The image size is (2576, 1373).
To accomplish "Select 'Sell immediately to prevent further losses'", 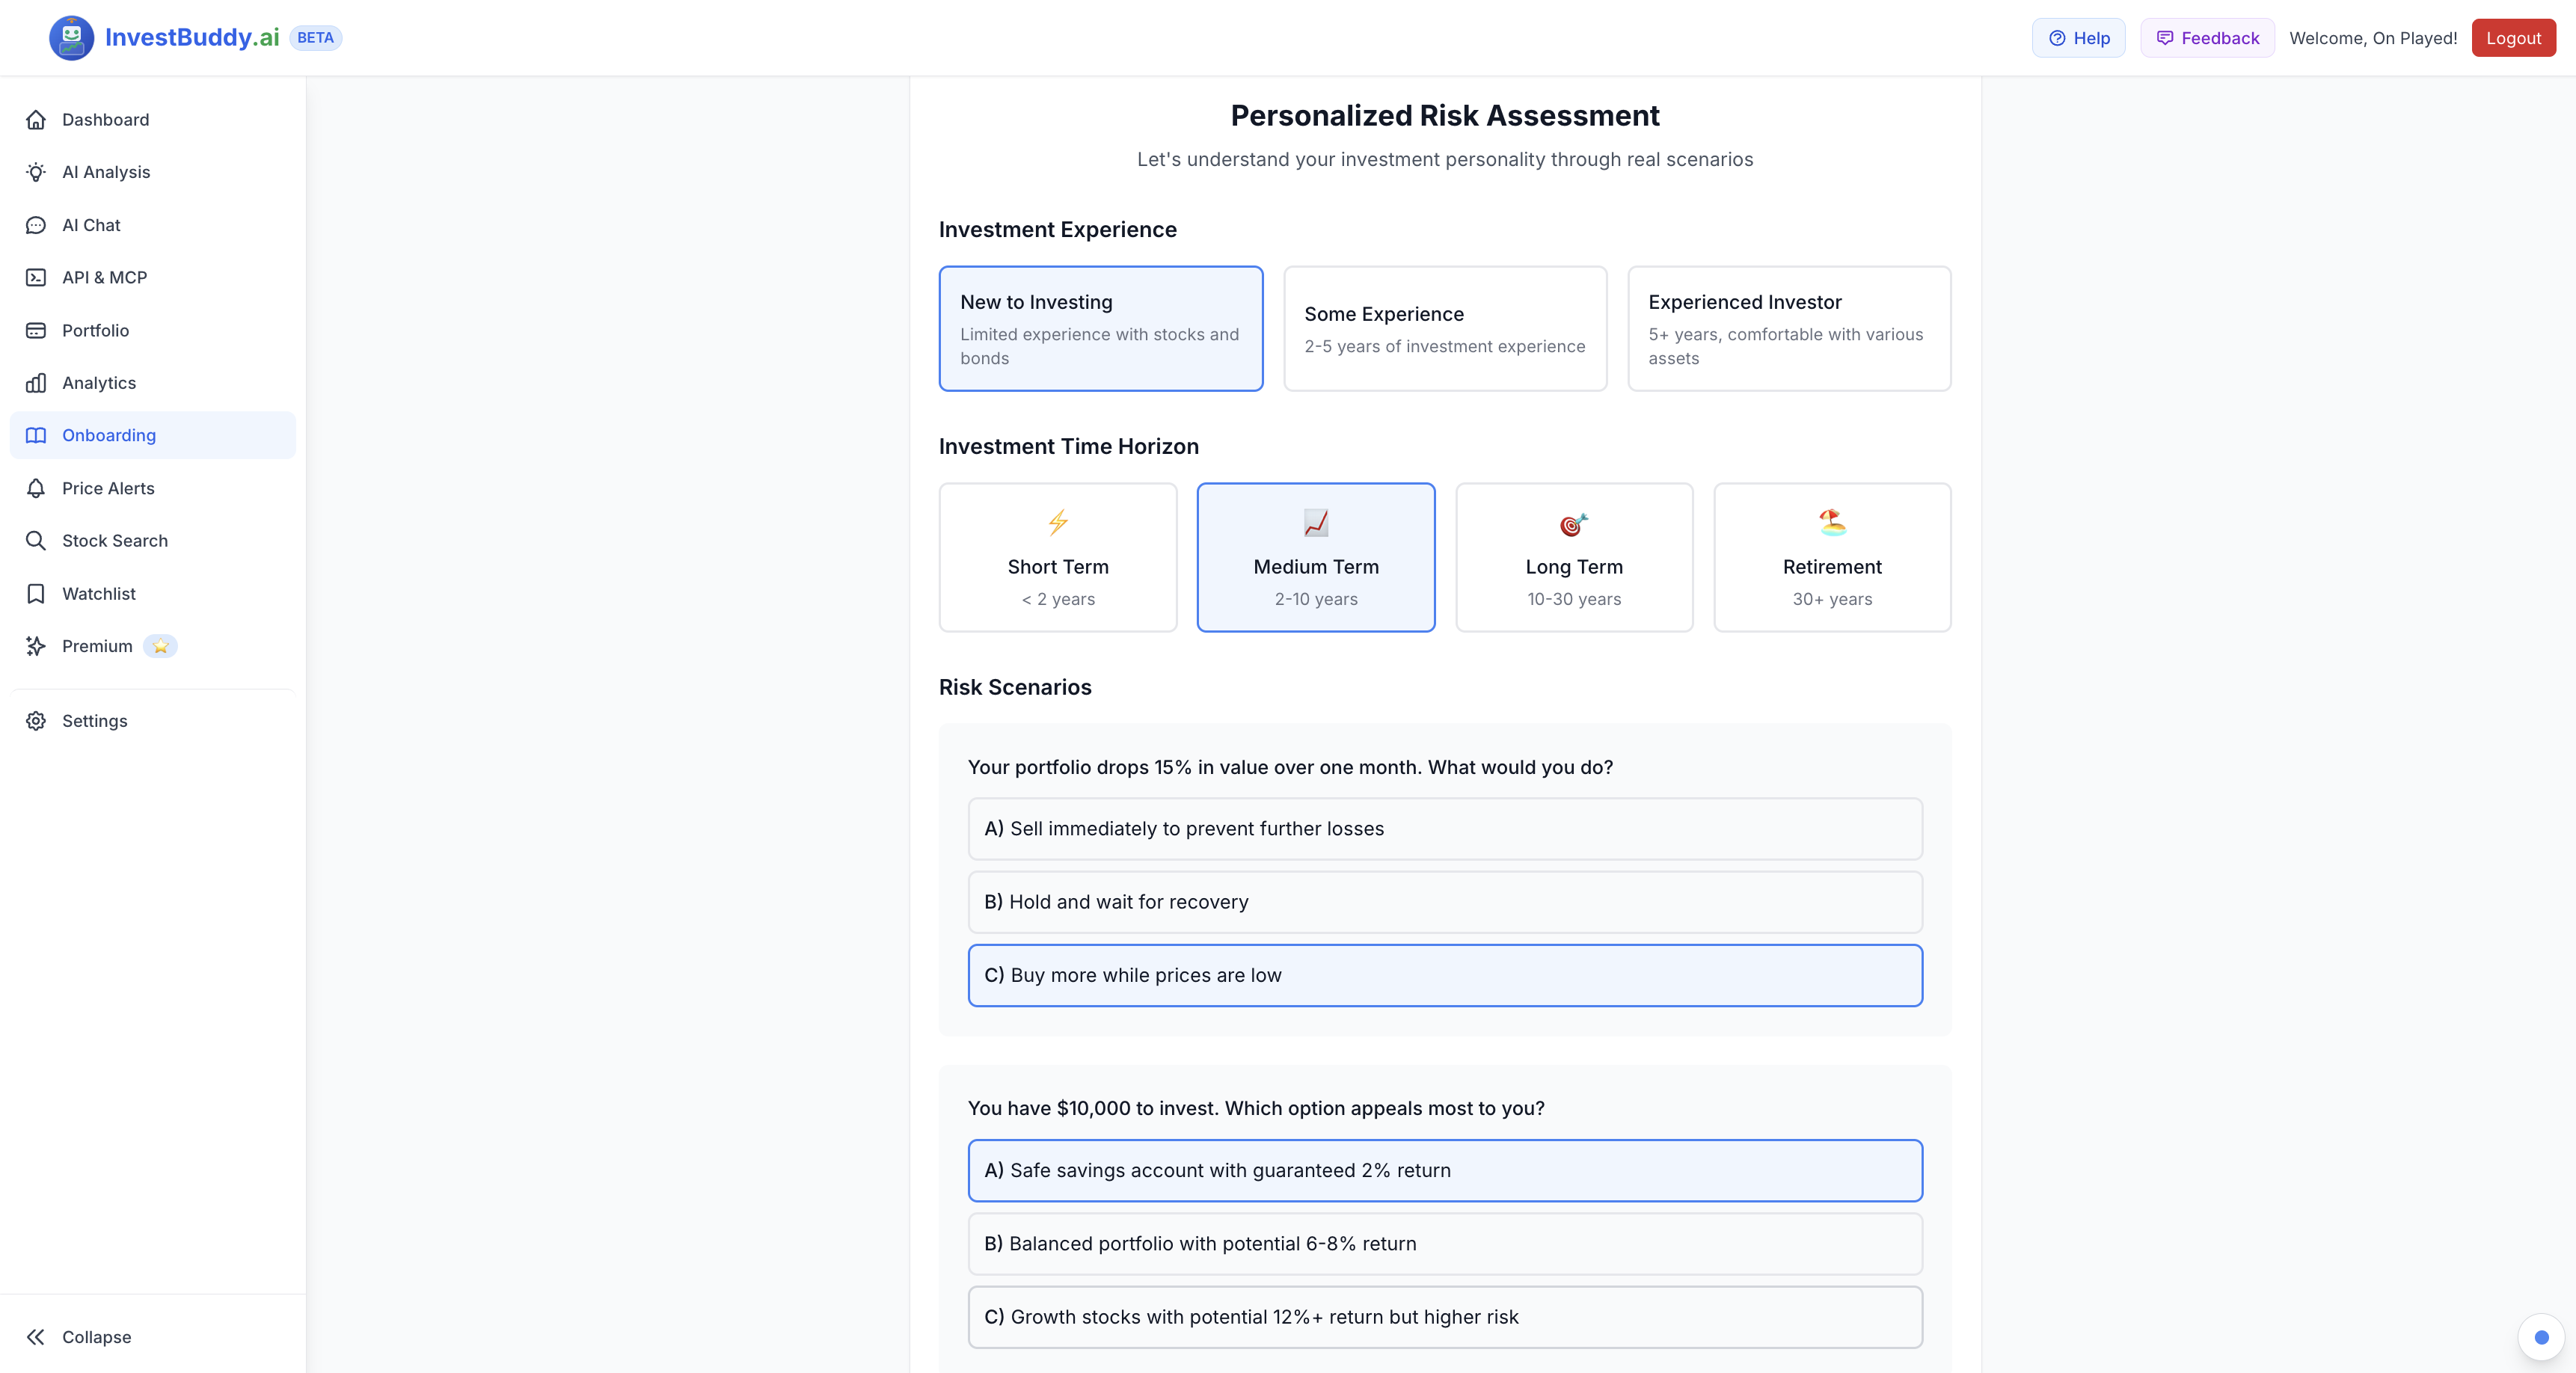I will tap(1444, 828).
